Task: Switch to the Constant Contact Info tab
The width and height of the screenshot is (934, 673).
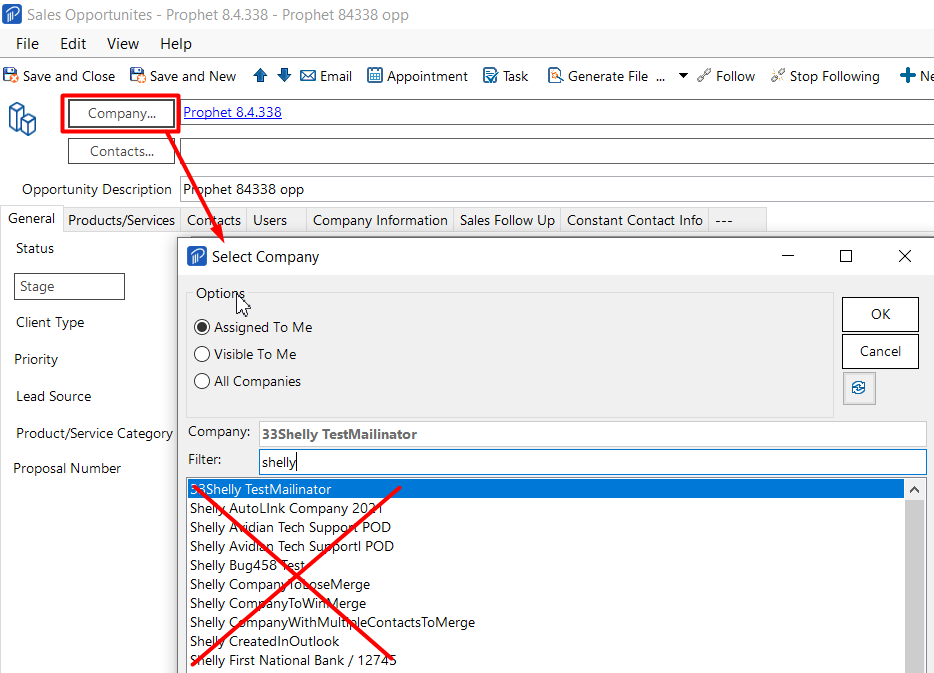Action: (634, 220)
